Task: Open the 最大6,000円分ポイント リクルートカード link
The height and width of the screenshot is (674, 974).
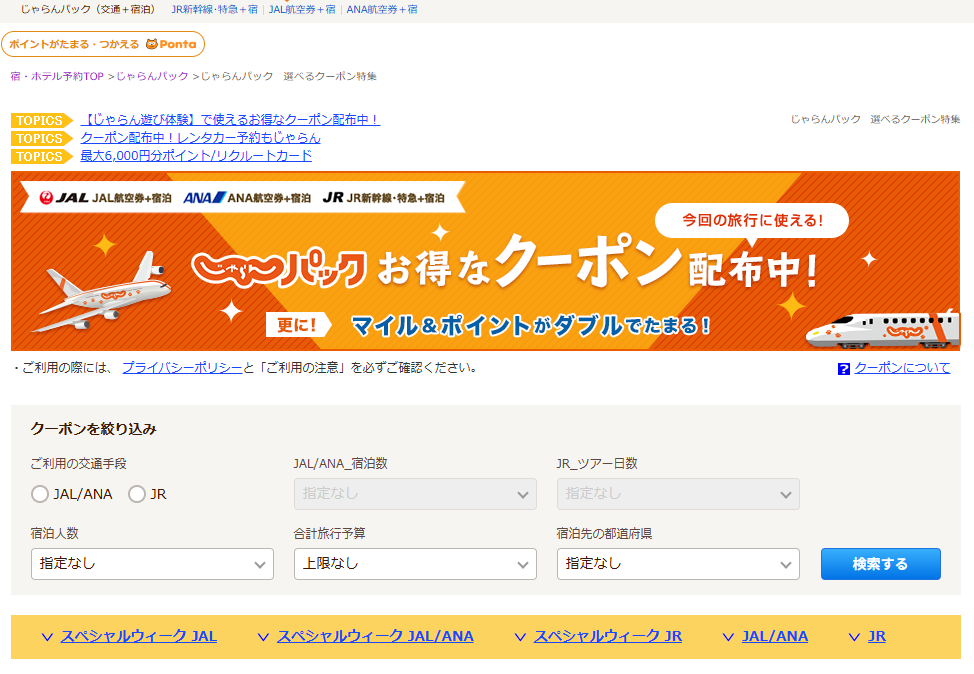Action: tap(196, 156)
